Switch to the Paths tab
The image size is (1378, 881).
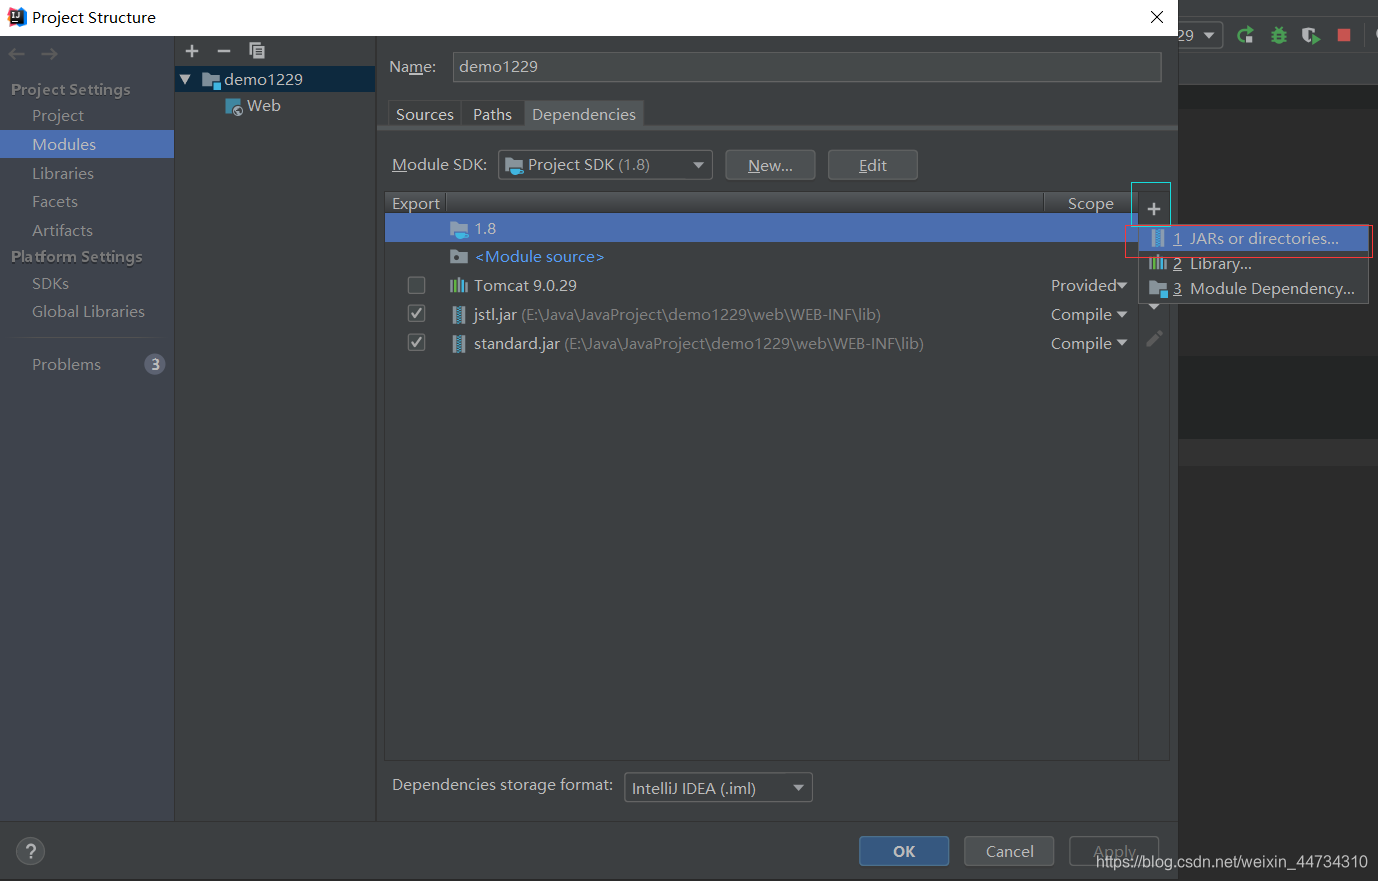point(492,114)
